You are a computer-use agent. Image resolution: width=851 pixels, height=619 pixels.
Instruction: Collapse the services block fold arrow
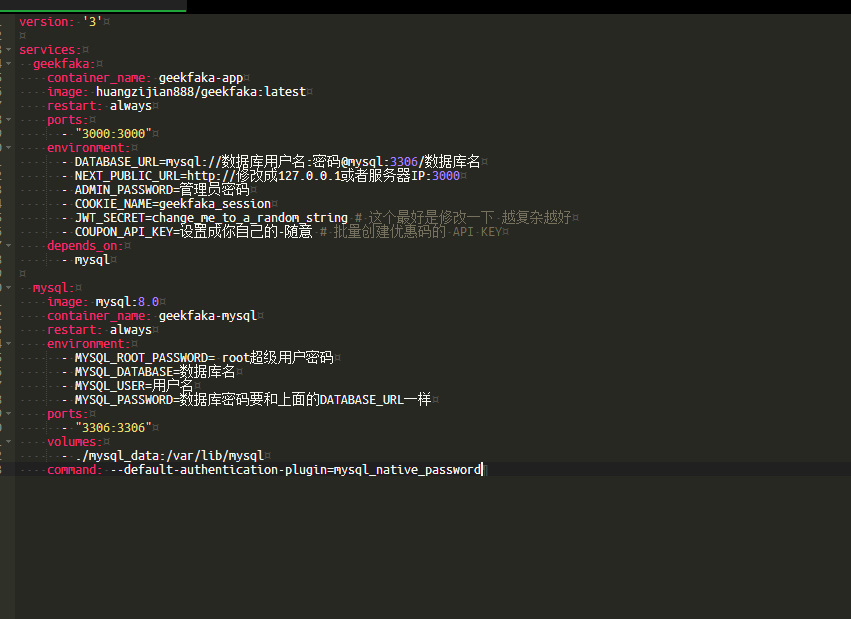pos(7,50)
